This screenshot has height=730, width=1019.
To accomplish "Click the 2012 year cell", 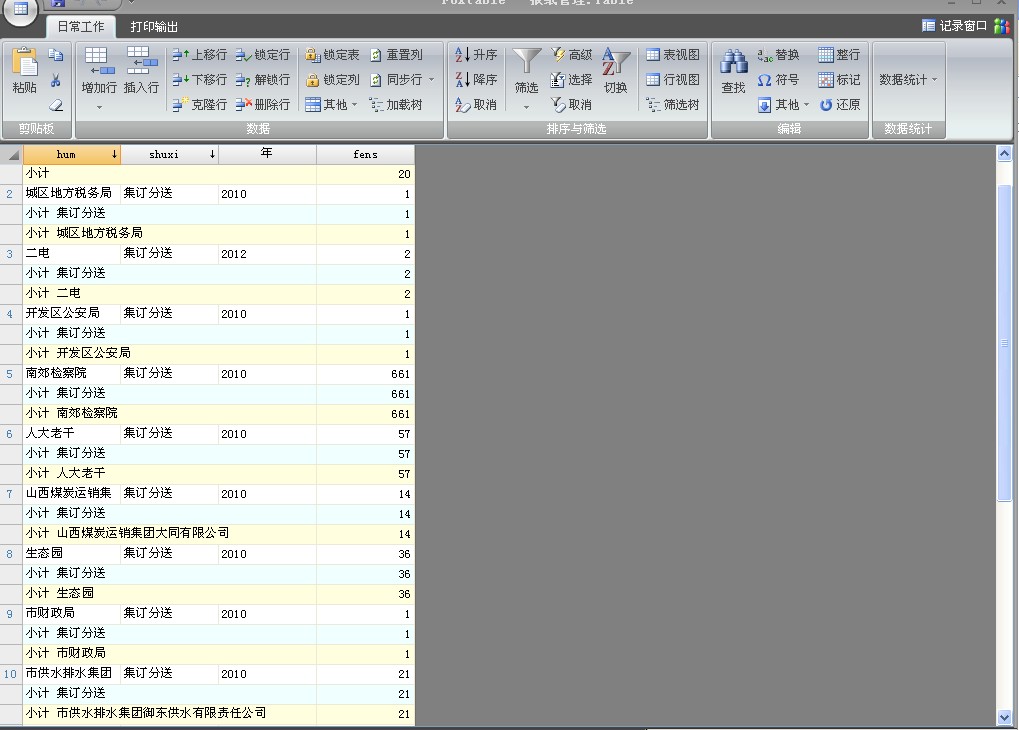I will (x=267, y=254).
